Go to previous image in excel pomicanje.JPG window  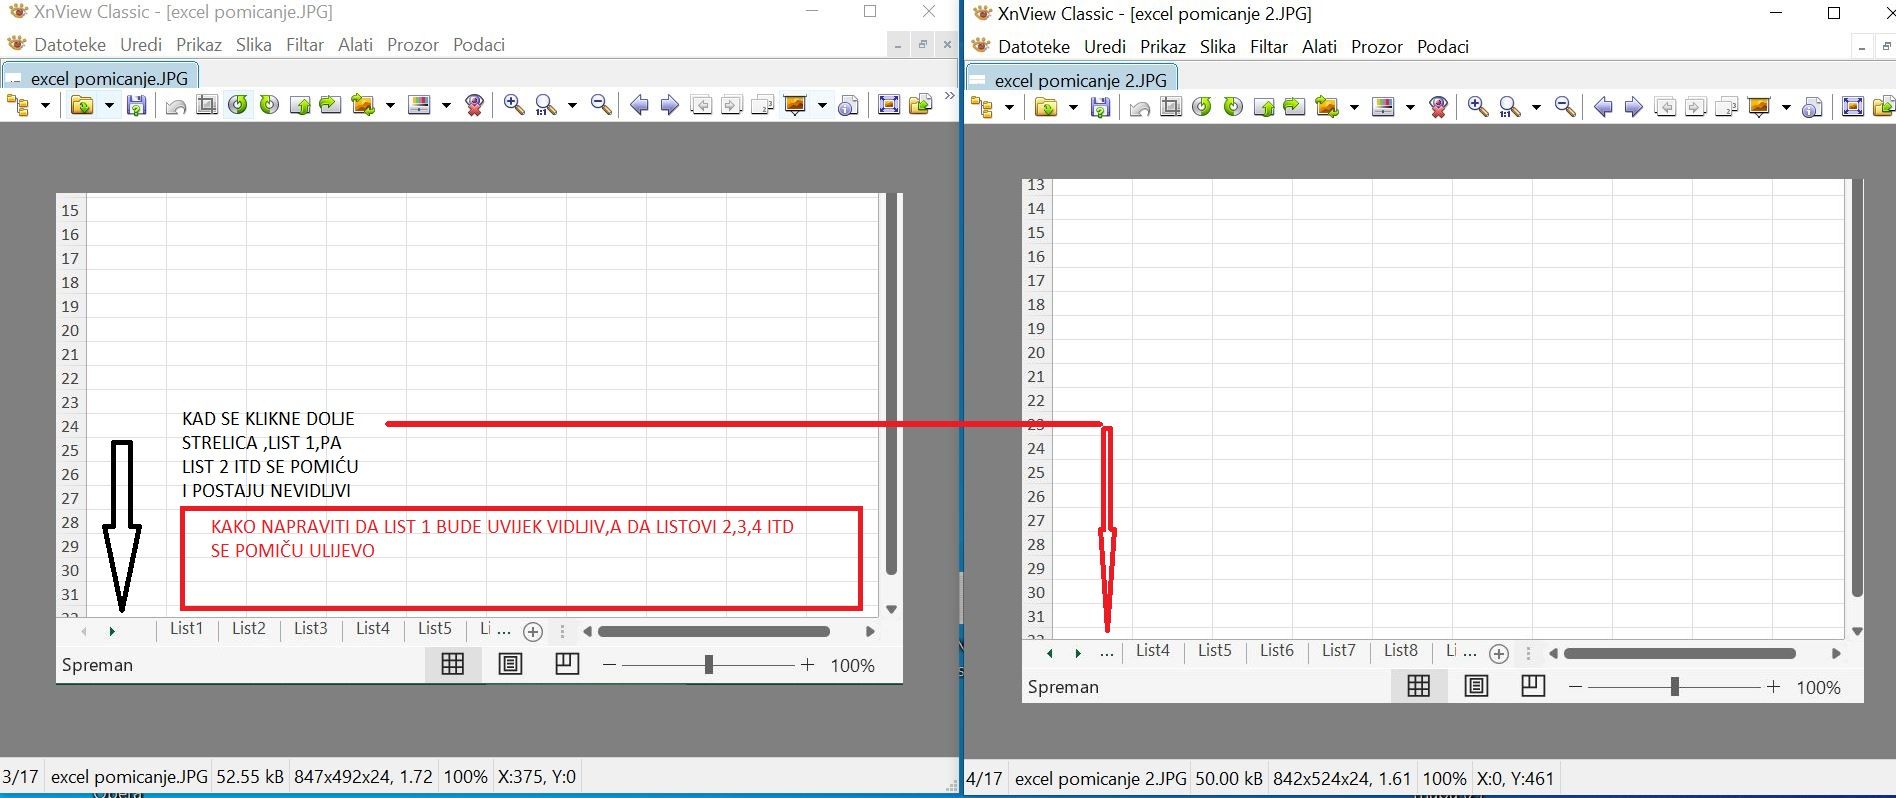click(639, 105)
